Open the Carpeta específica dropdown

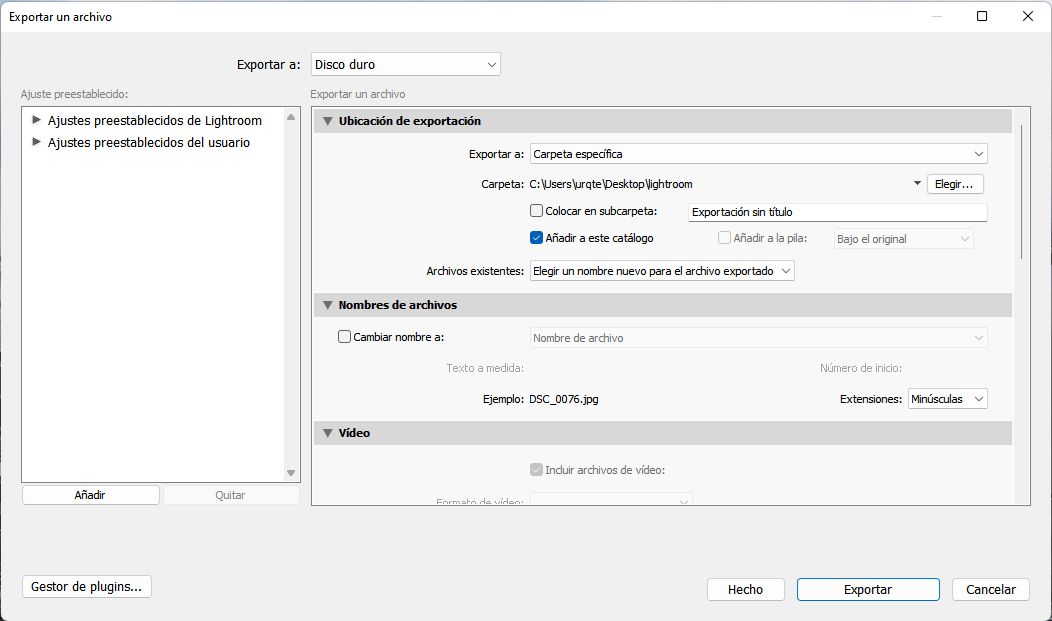point(758,154)
